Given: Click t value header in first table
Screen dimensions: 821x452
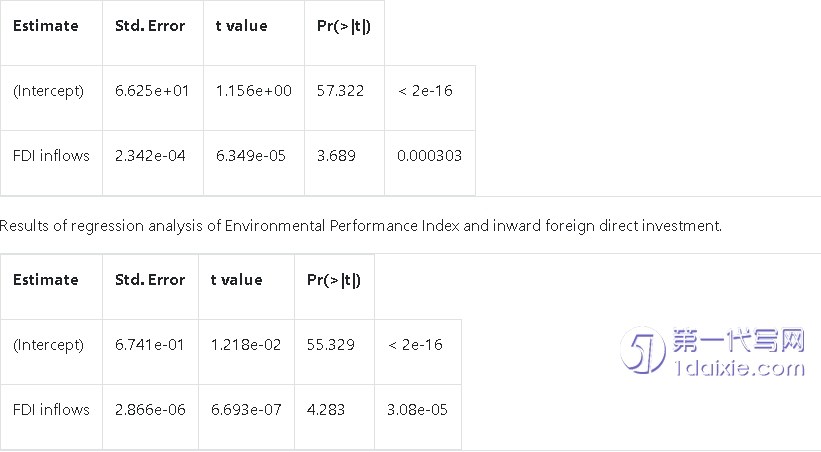Looking at the screenshot, I should pos(241,26).
